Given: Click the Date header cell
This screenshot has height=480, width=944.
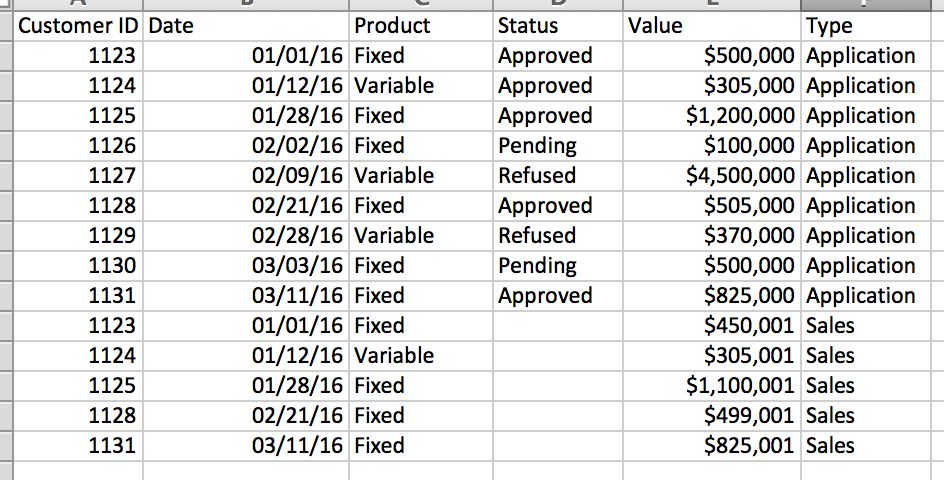Looking at the screenshot, I should (x=247, y=26).
